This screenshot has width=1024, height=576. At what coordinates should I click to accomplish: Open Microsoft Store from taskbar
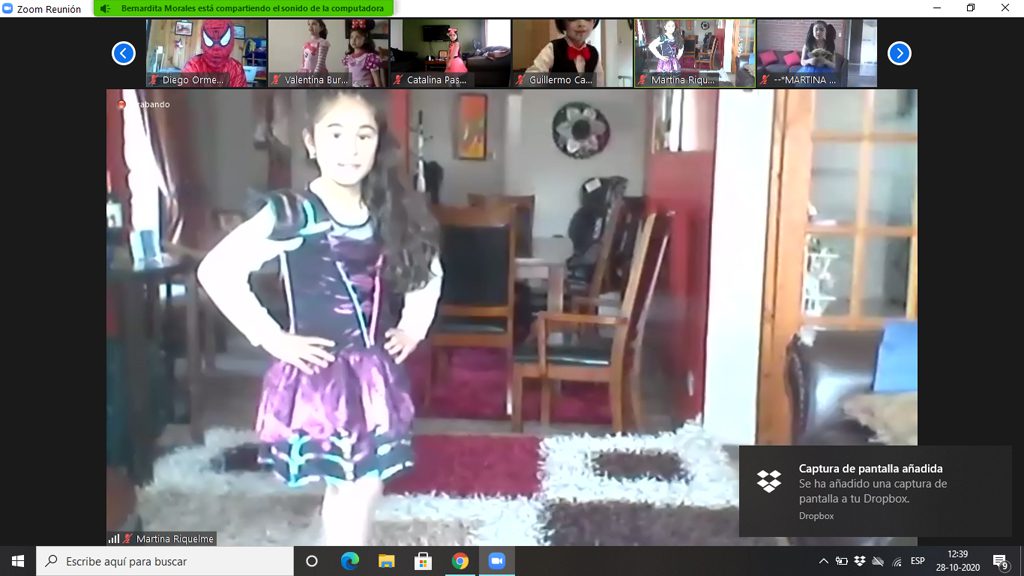pos(422,561)
